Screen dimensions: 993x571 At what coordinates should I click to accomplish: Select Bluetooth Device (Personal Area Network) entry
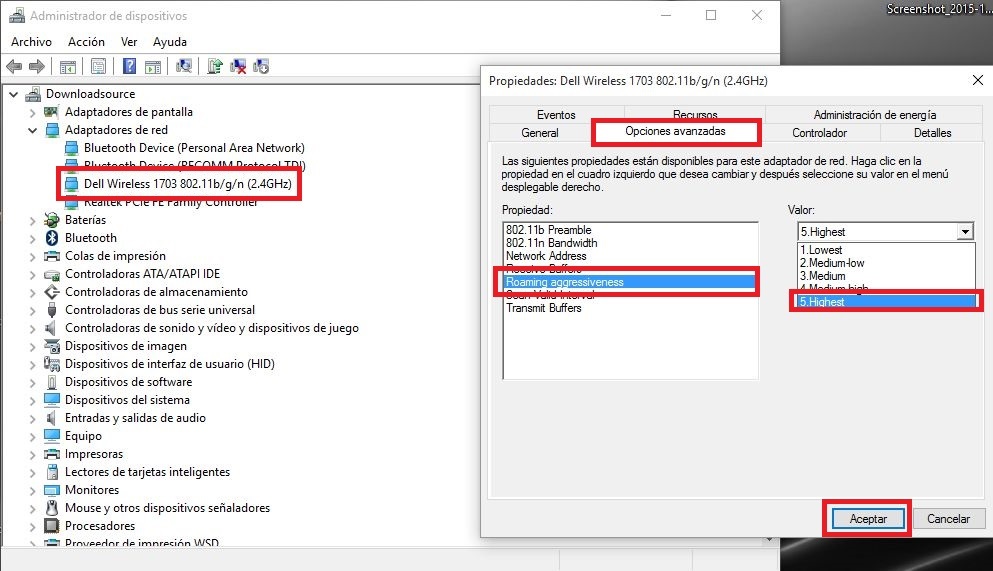(194, 148)
